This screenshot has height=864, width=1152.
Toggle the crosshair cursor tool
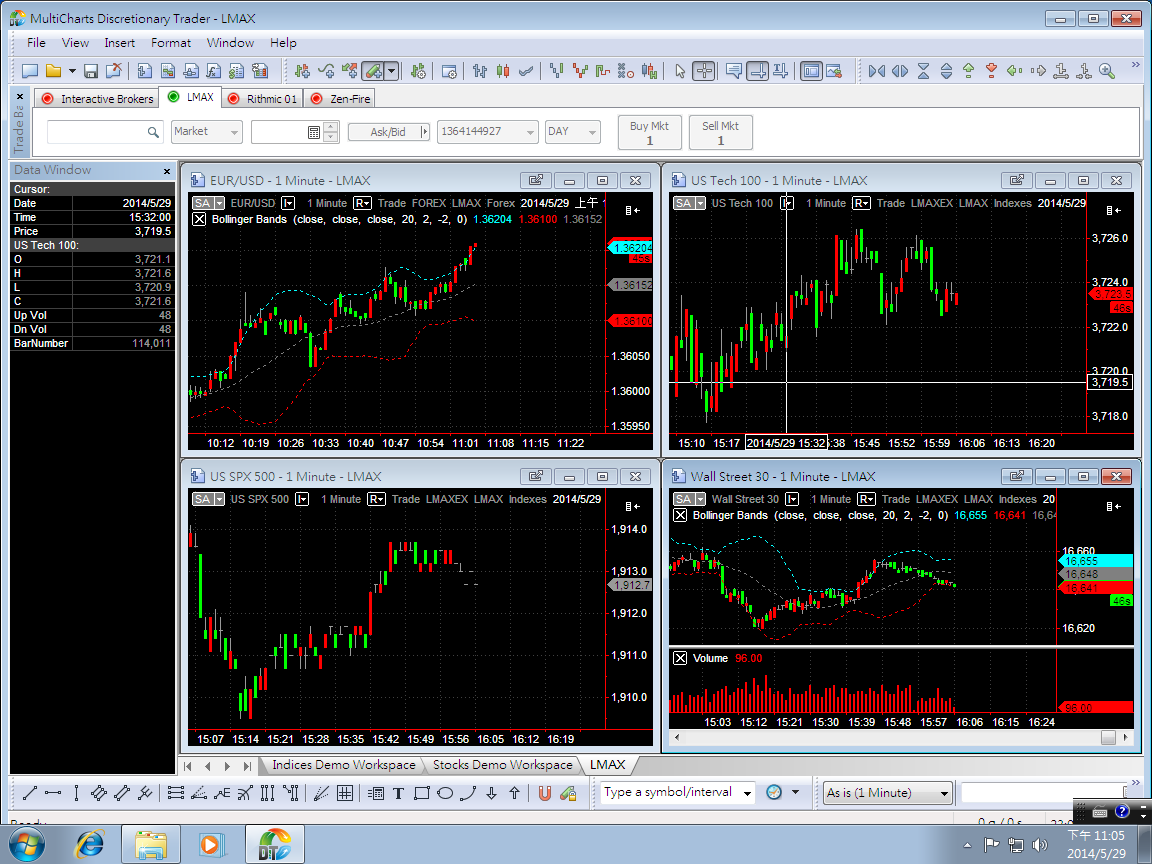(x=704, y=71)
